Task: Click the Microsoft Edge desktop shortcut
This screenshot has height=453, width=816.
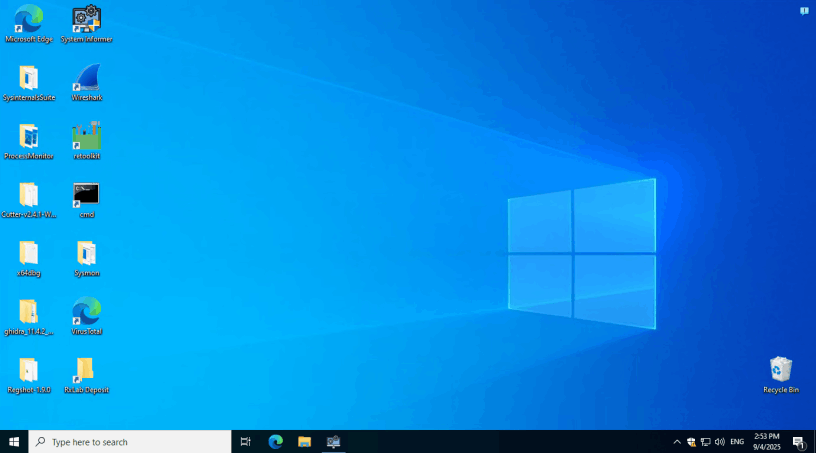Action: [x=29, y=20]
